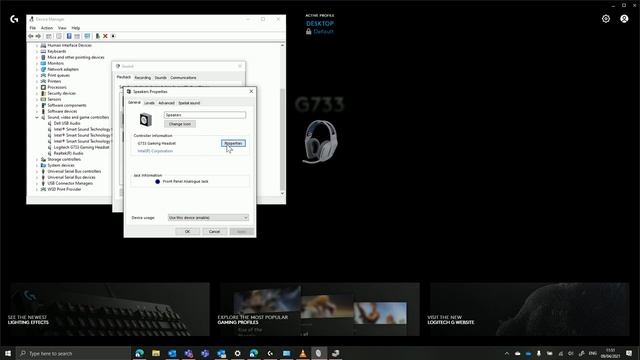Select Print queues category
The height and width of the screenshot is (360, 640).
coord(58,76)
